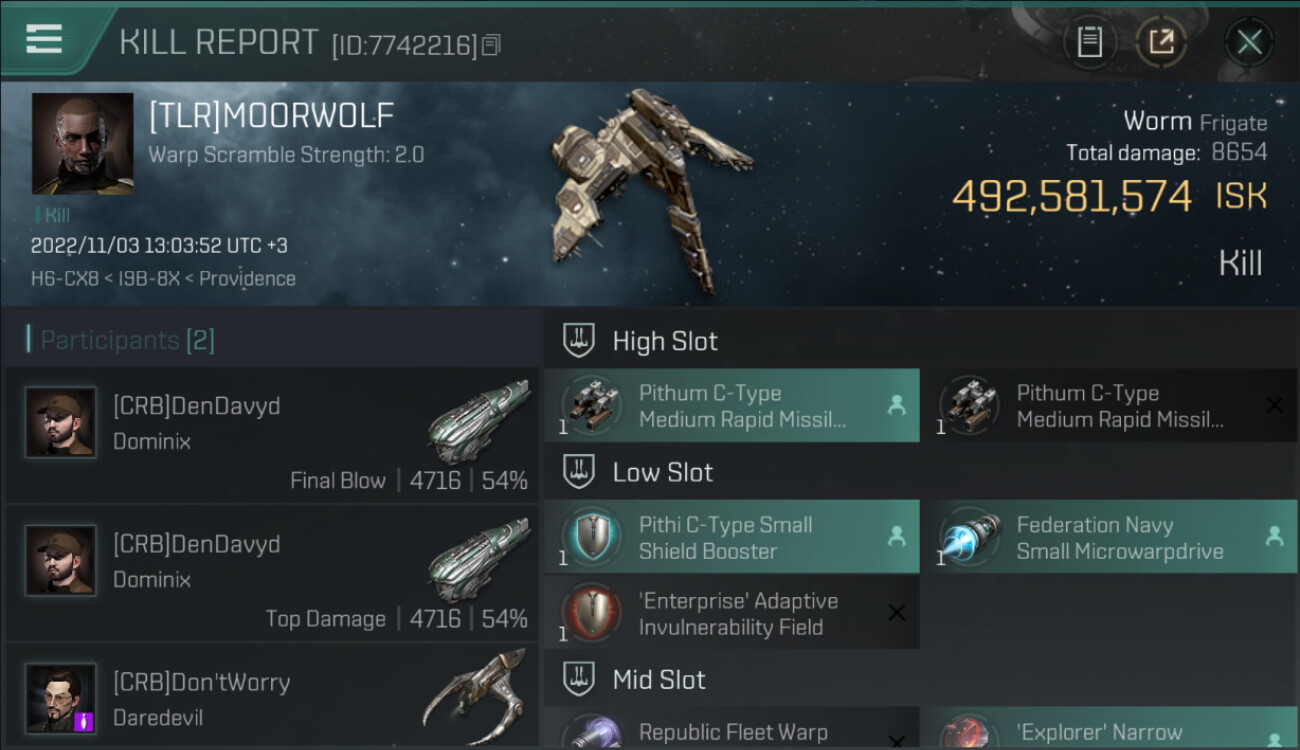Image resolution: width=1300 pixels, height=750 pixels.
Task: Select dropped Pithum C-Type launcher with X
Action: tap(1108, 405)
